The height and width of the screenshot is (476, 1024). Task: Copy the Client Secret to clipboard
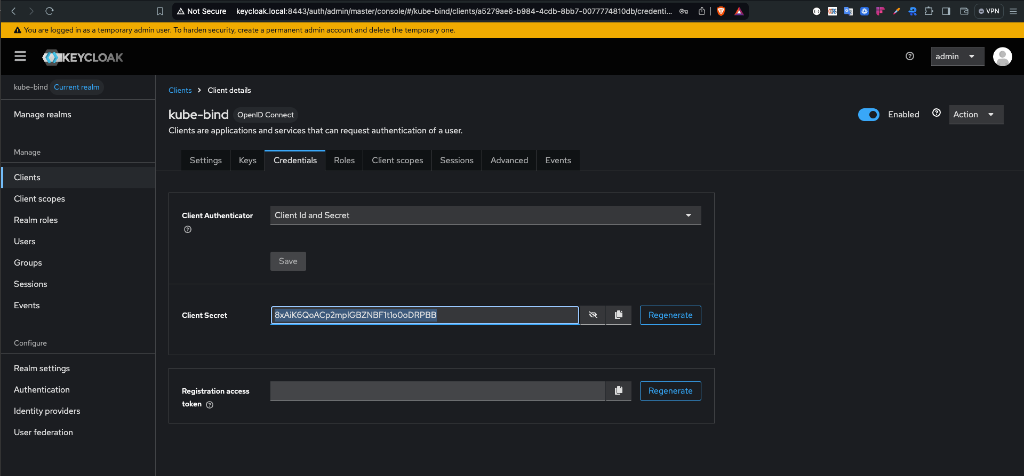click(x=618, y=315)
